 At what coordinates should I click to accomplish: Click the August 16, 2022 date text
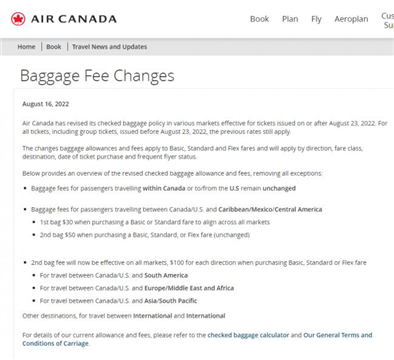[46, 104]
